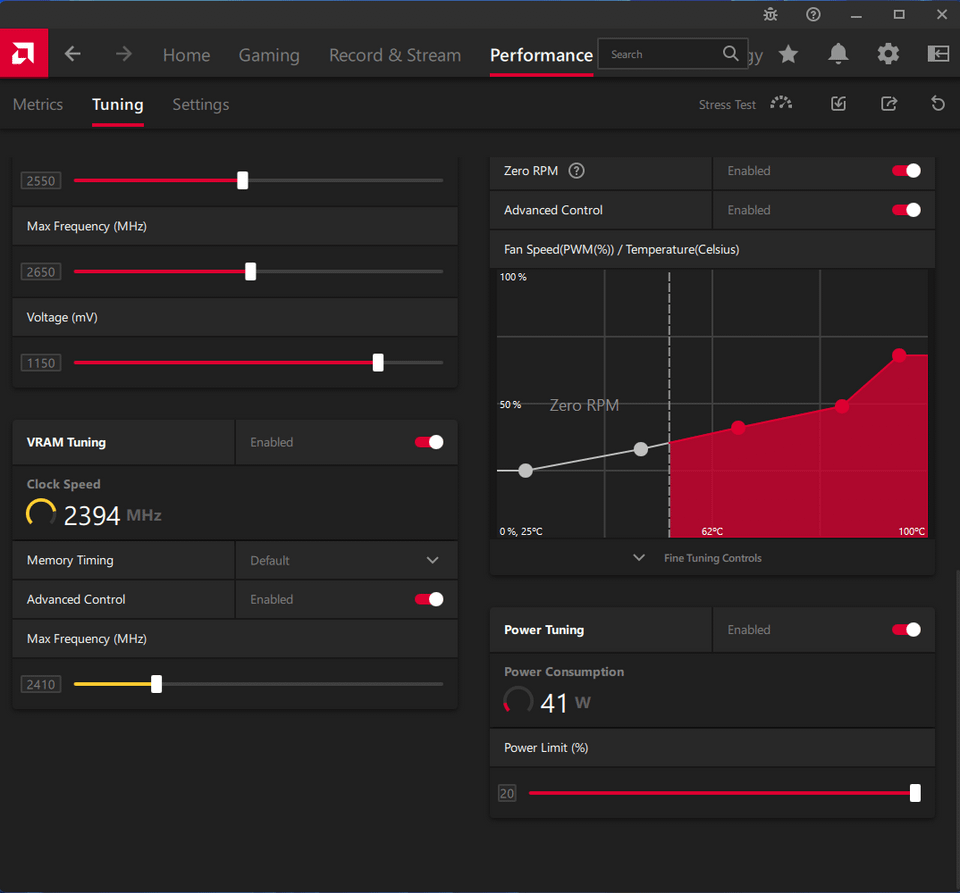Focus the Search input field
Screen dimensions: 960x893
click(x=672, y=54)
